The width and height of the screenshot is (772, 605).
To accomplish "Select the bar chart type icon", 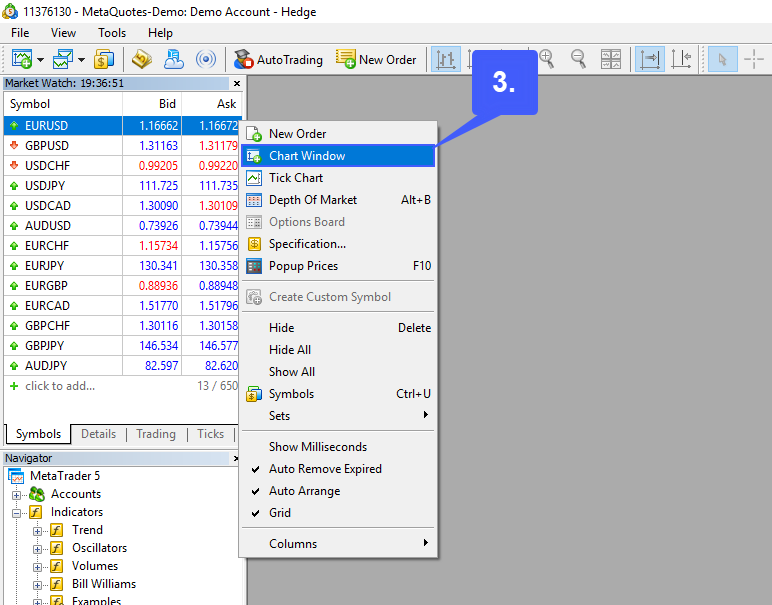I will coord(446,60).
